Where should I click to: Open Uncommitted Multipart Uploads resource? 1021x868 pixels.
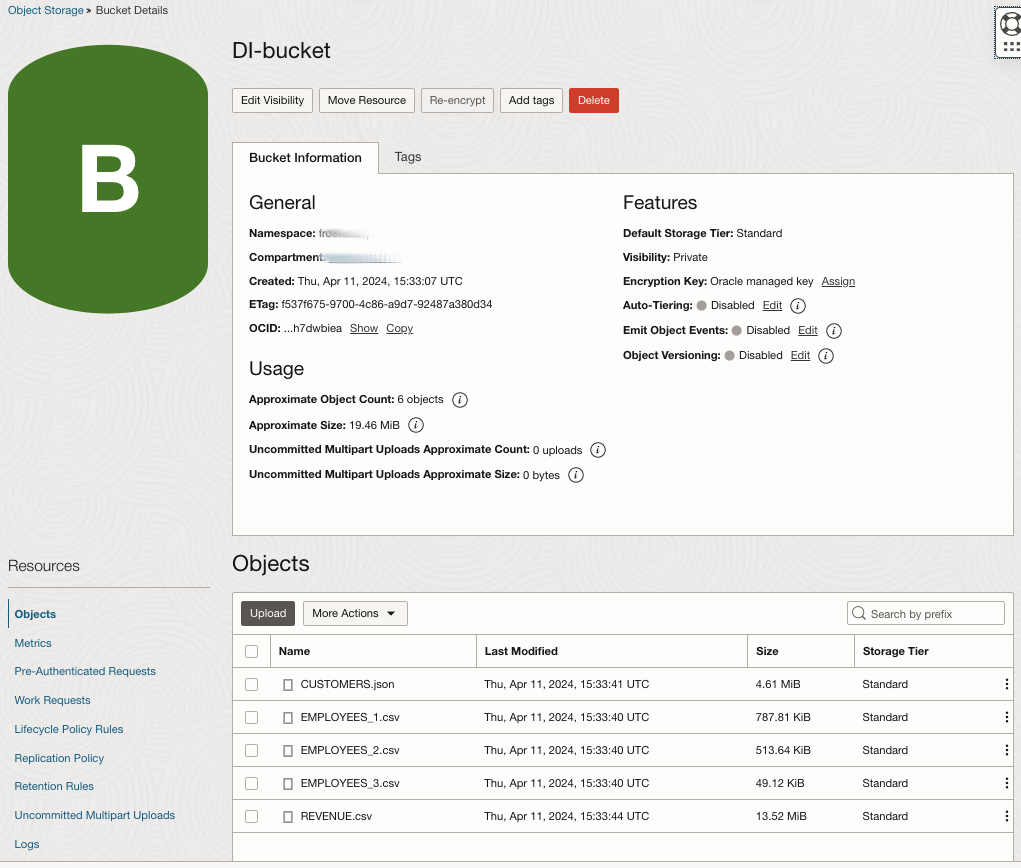pyautogui.click(x=94, y=815)
